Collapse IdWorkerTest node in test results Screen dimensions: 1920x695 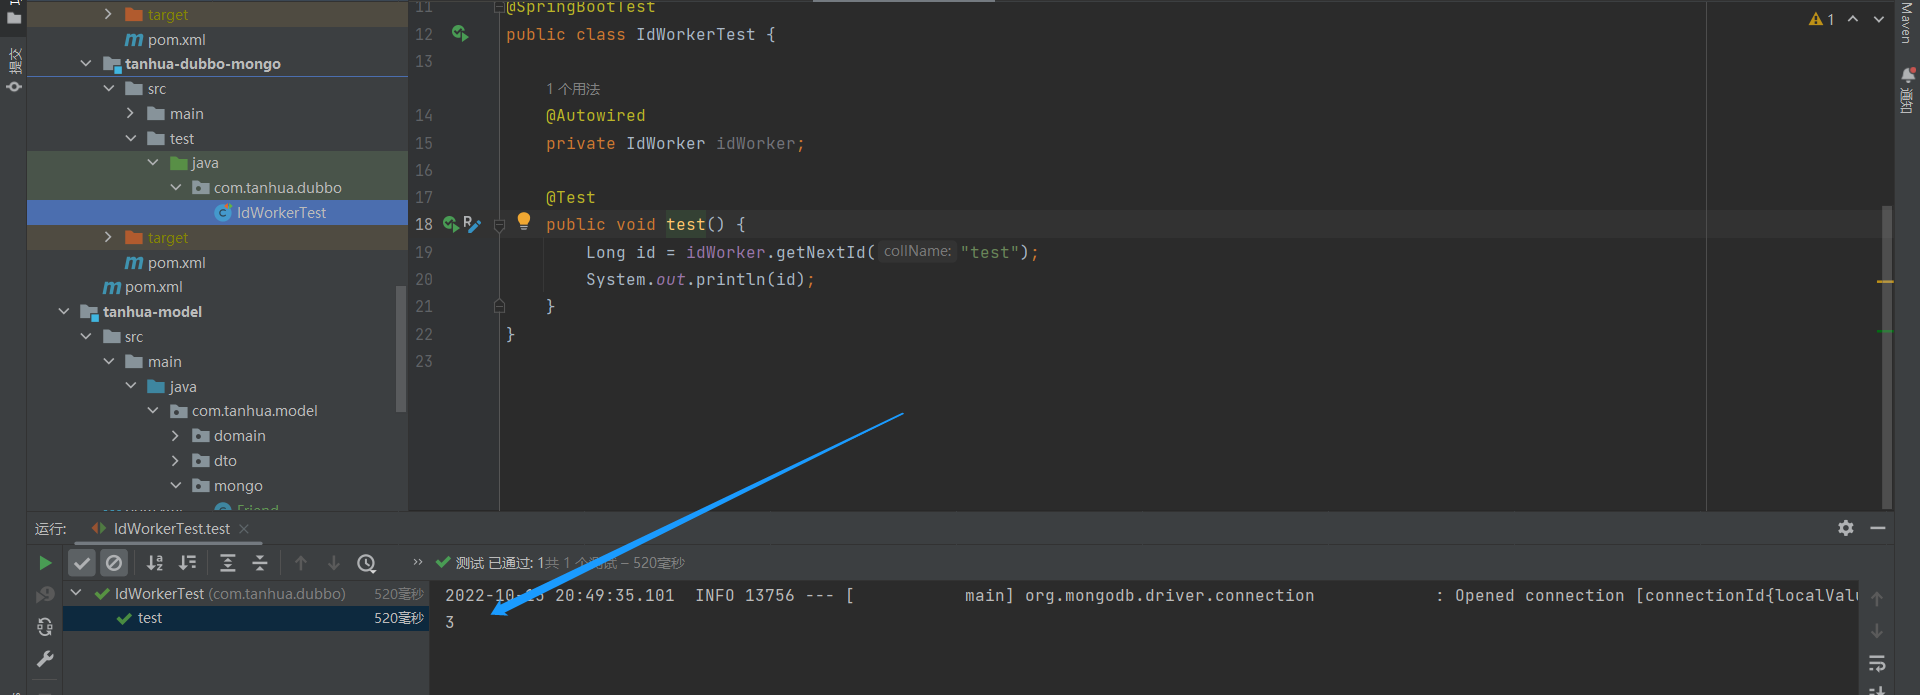pyautogui.click(x=76, y=593)
